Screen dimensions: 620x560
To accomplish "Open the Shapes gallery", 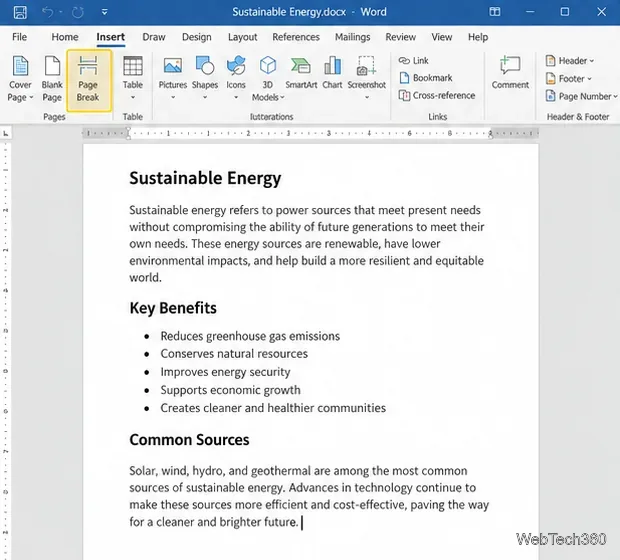I will (x=205, y=78).
